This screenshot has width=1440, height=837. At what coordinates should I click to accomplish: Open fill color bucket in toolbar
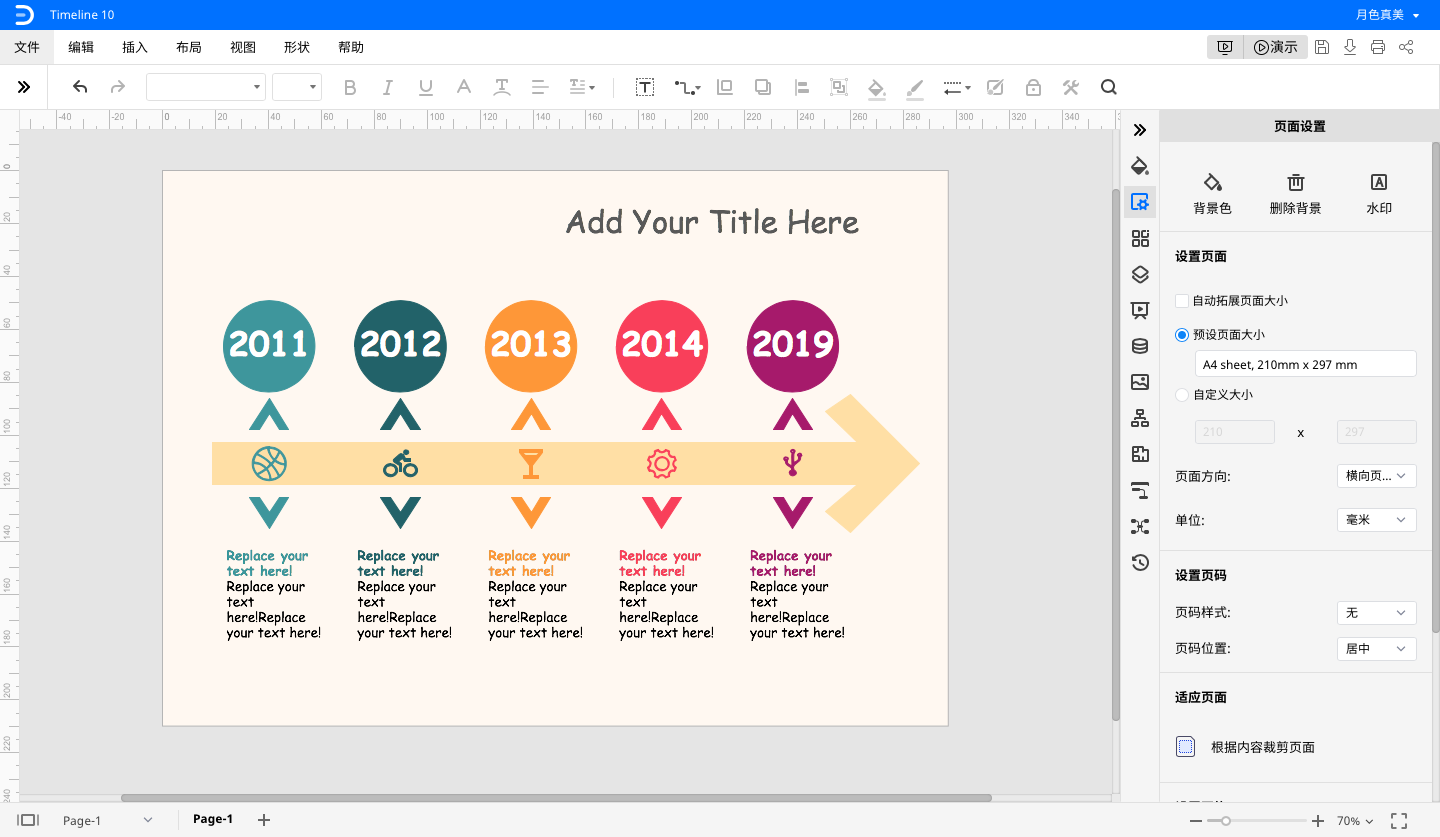click(x=877, y=88)
